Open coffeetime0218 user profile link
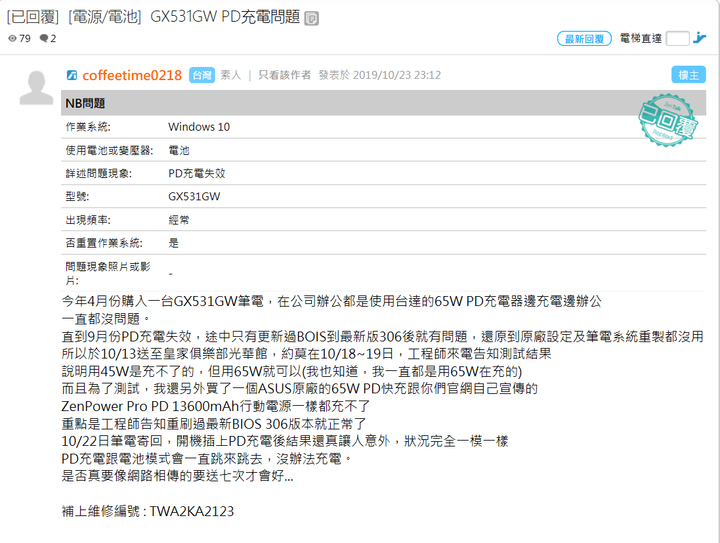The image size is (720, 543). tap(132, 75)
